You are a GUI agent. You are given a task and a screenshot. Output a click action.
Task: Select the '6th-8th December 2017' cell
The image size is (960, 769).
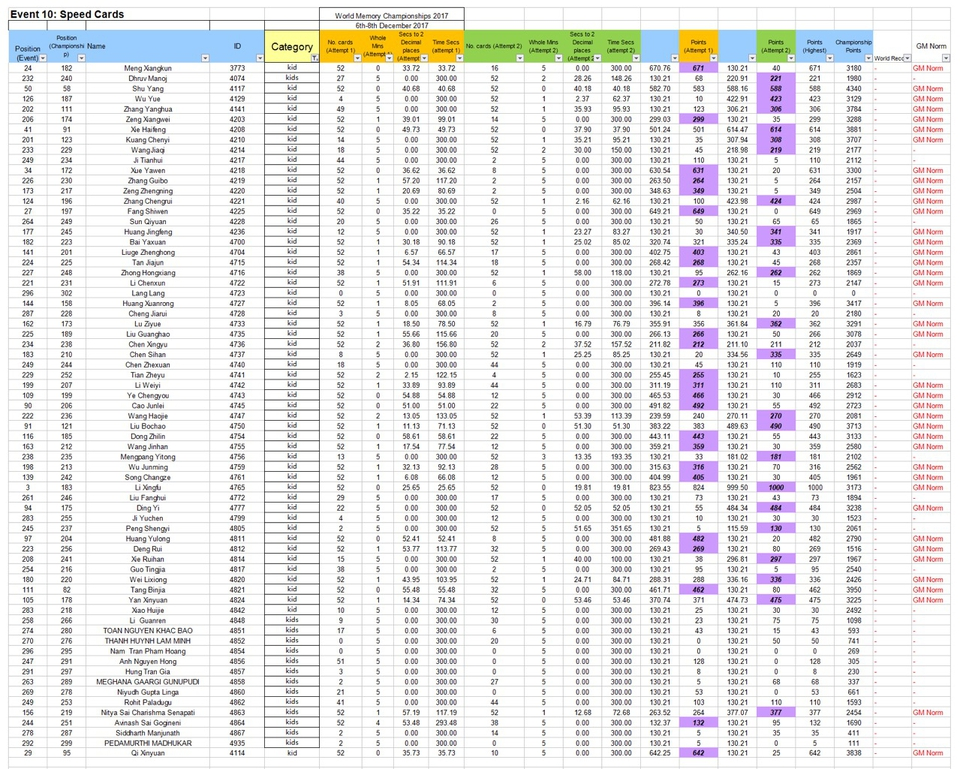pos(392,26)
